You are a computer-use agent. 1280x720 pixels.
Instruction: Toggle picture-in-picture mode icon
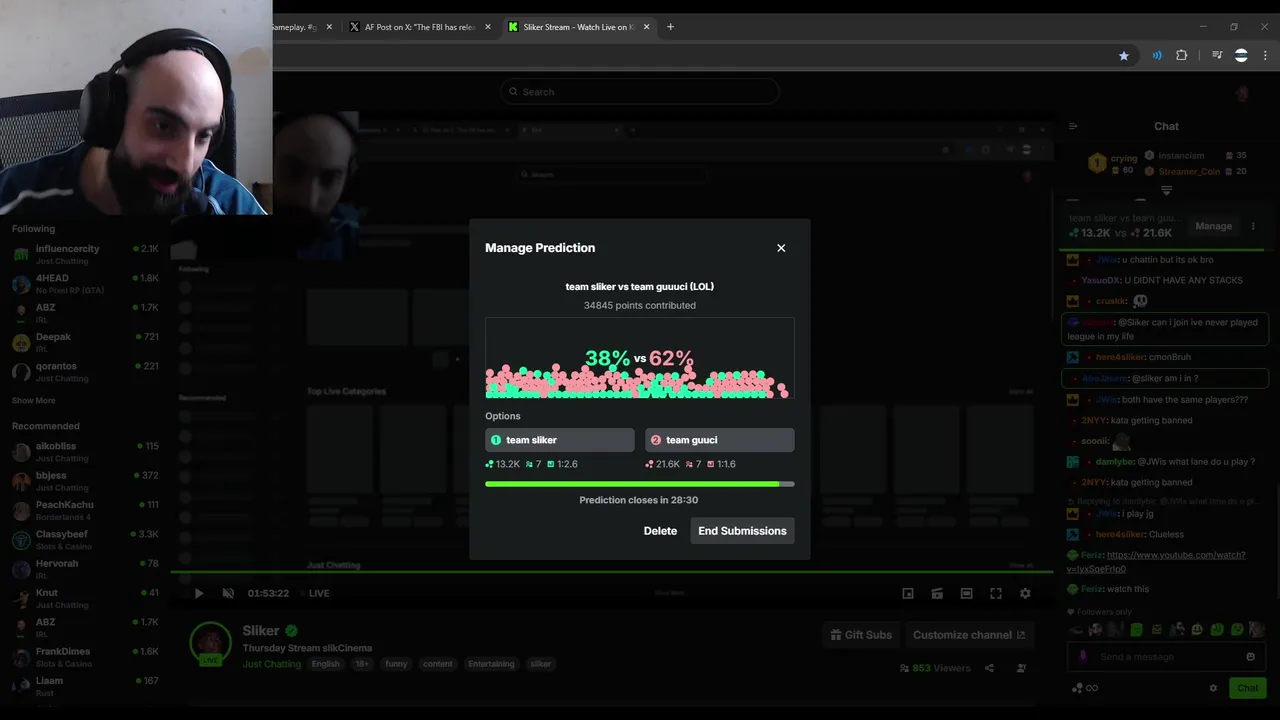point(908,593)
